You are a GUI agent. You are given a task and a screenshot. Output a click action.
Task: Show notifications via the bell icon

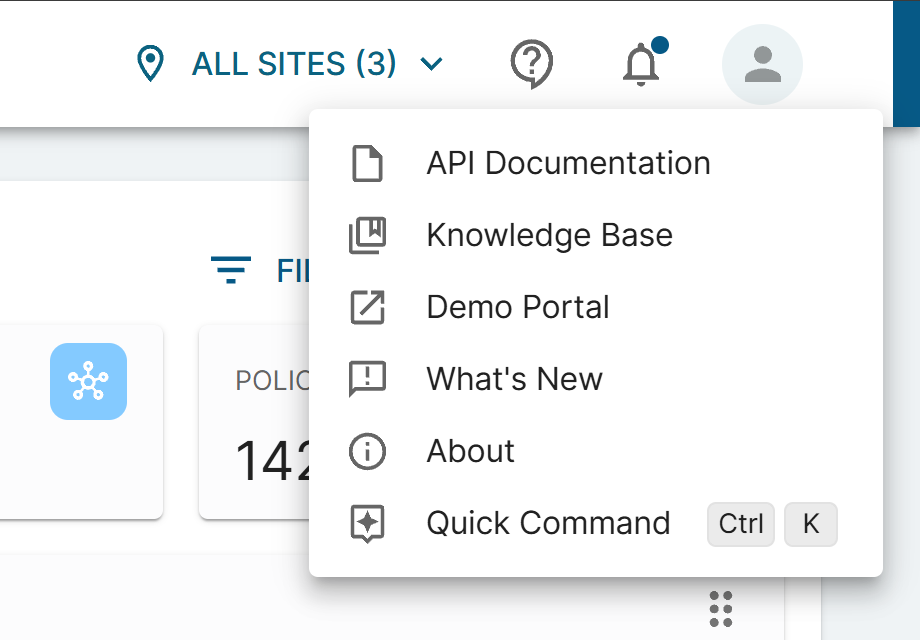[x=641, y=65]
